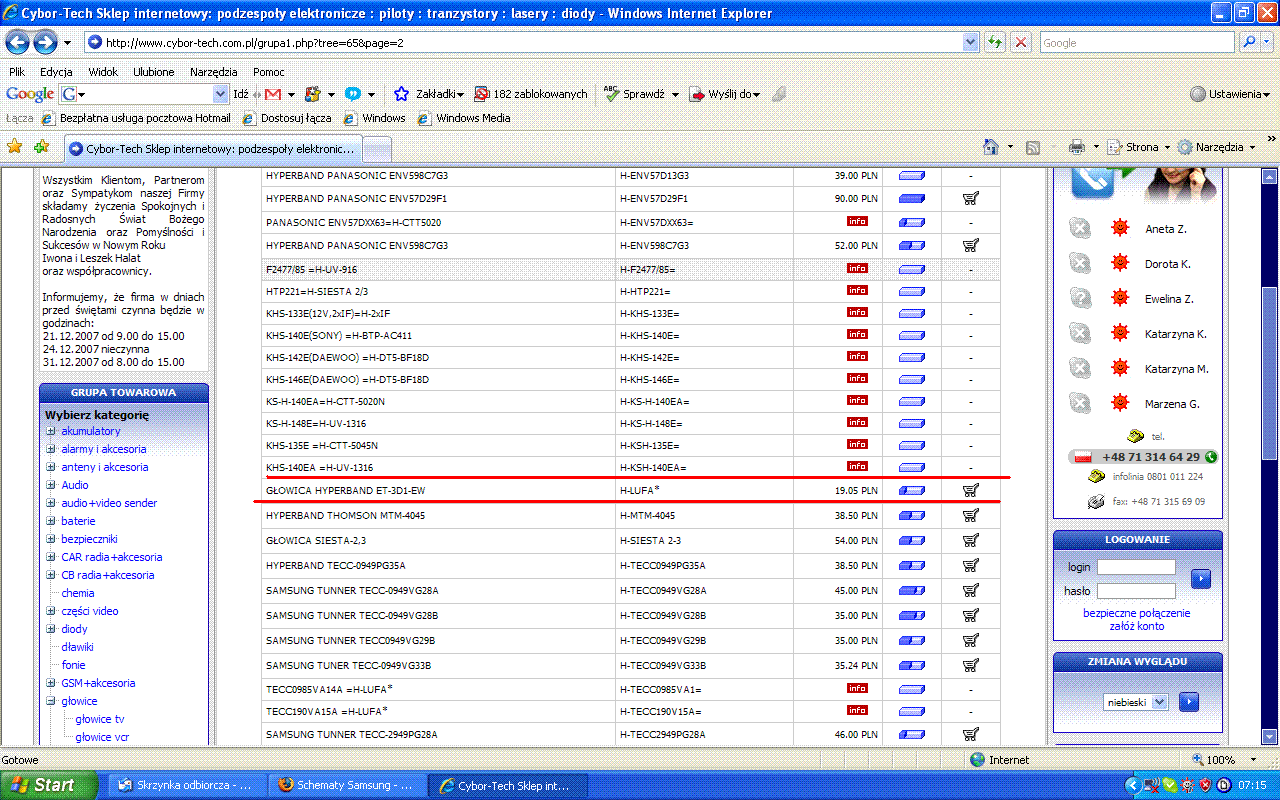Open the Windows Media links bar item
Image resolution: width=1280 pixels, height=800 pixels.
coord(464,118)
